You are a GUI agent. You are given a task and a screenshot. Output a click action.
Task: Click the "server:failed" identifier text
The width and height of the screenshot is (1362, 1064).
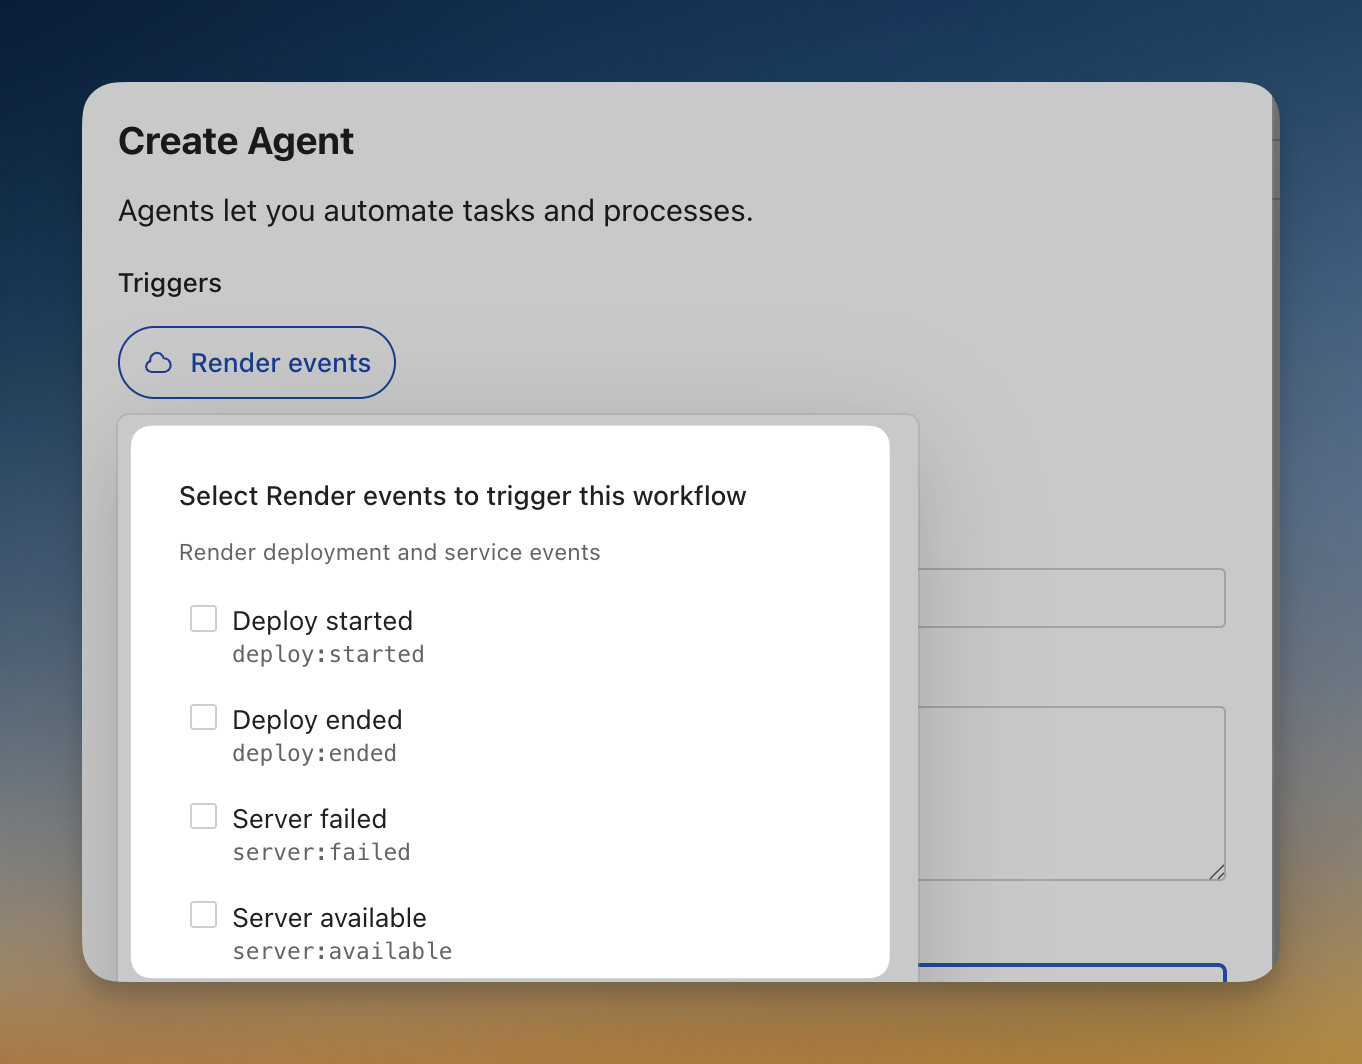tap(321, 852)
